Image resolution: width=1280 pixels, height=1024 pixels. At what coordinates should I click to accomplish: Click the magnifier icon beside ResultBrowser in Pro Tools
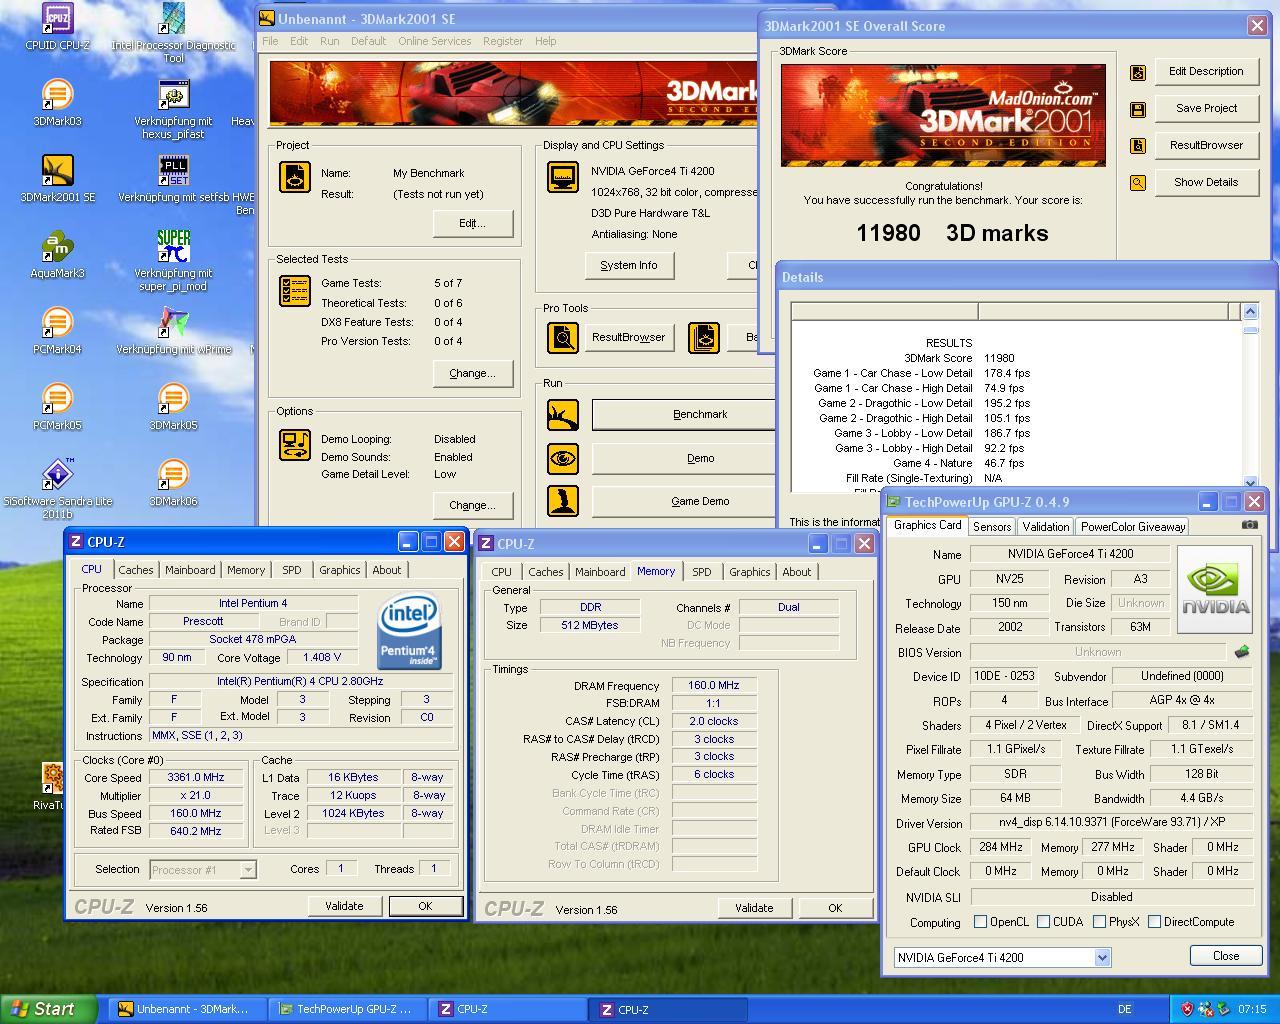(563, 338)
